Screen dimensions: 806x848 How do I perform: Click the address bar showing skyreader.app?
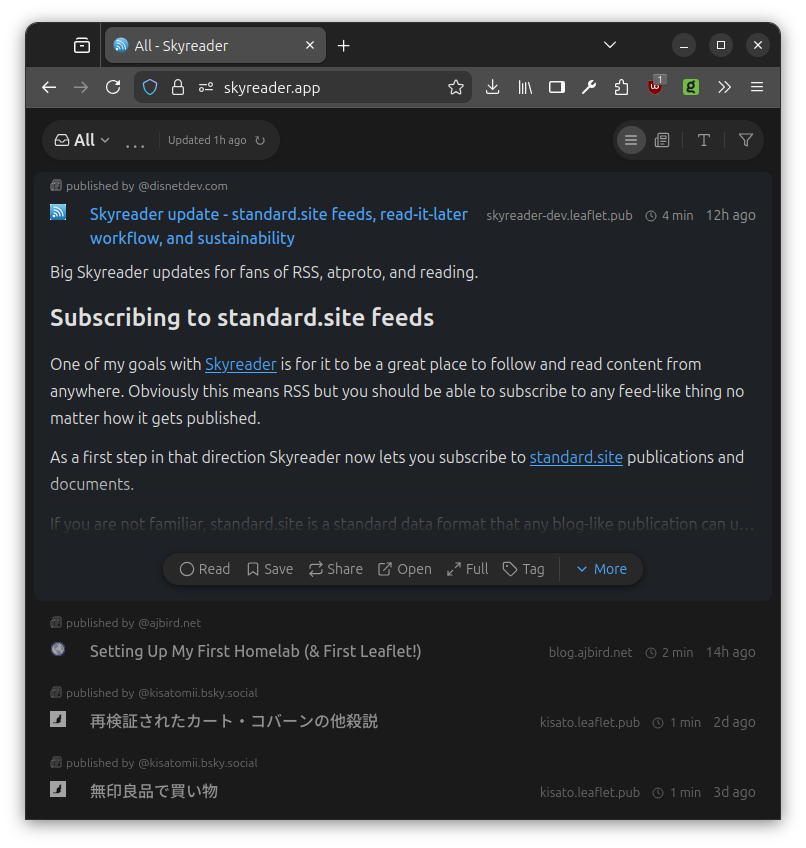300,87
